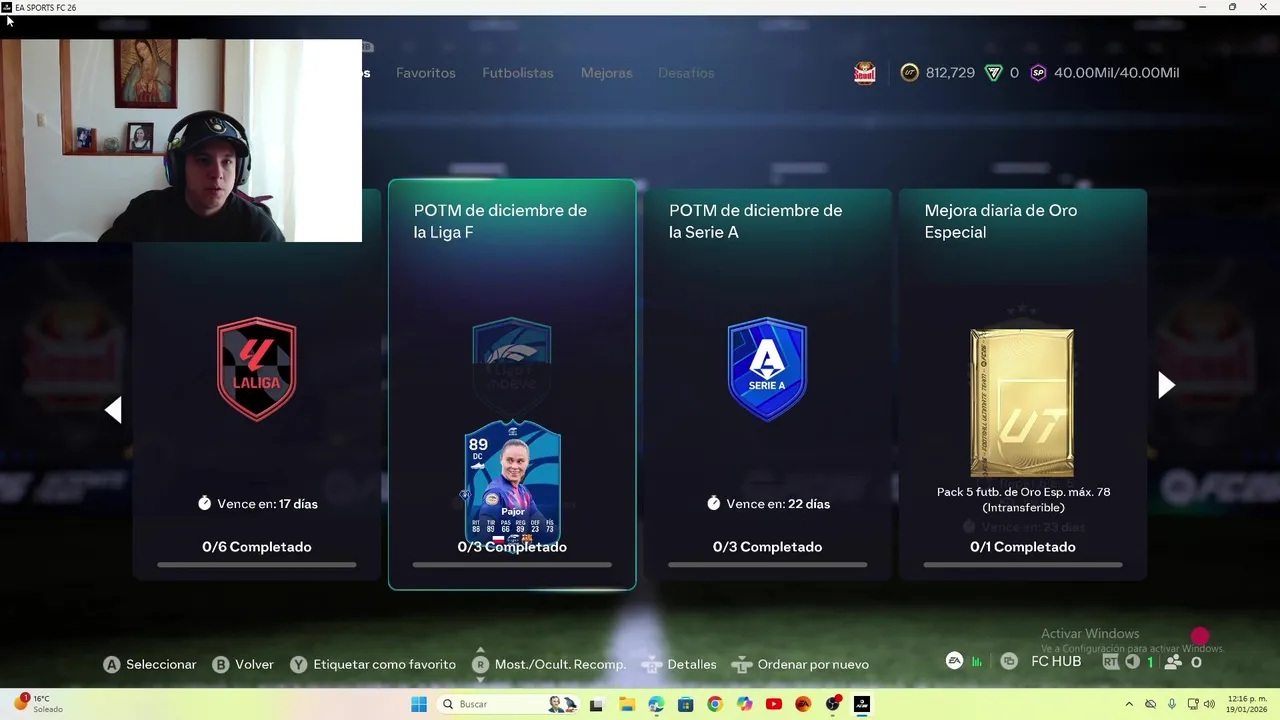
Task: Go to previous challenge with left arrow
Action: click(x=113, y=409)
